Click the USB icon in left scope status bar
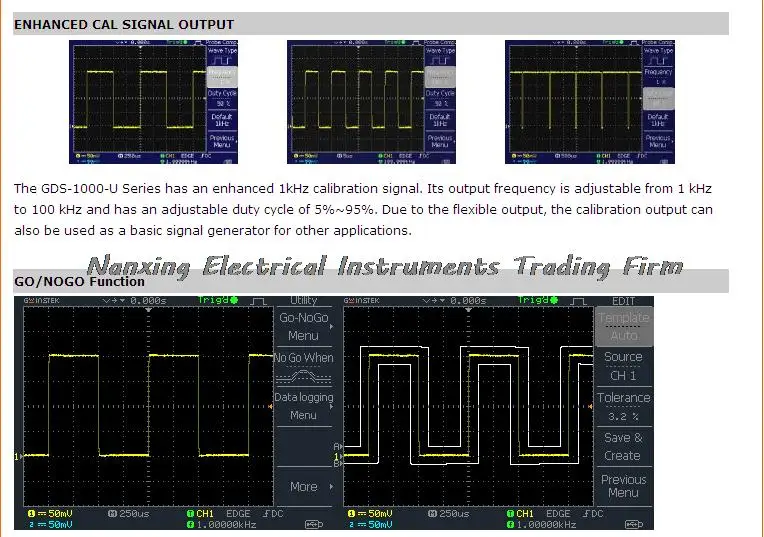 (x=314, y=524)
